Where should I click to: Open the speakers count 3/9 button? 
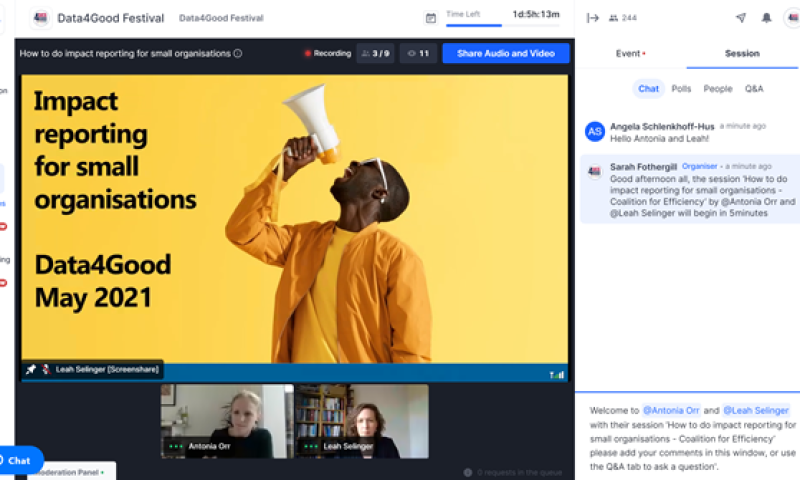pos(375,54)
